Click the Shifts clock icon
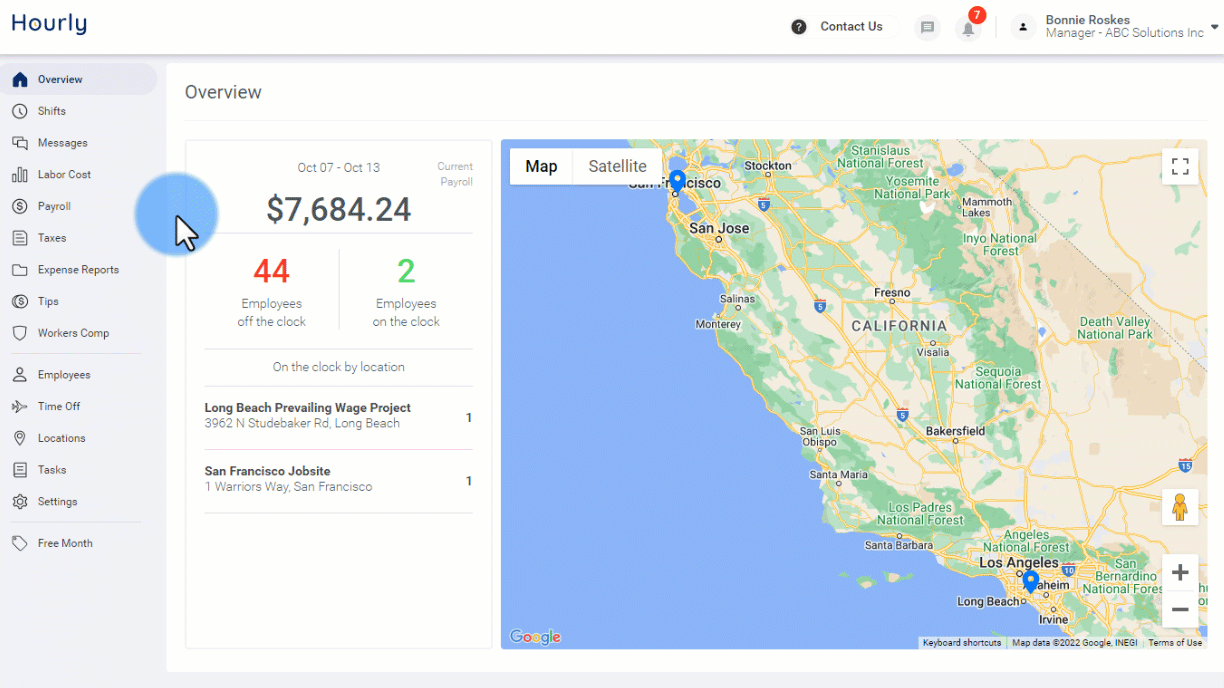This screenshot has height=688, width=1224. (19, 111)
